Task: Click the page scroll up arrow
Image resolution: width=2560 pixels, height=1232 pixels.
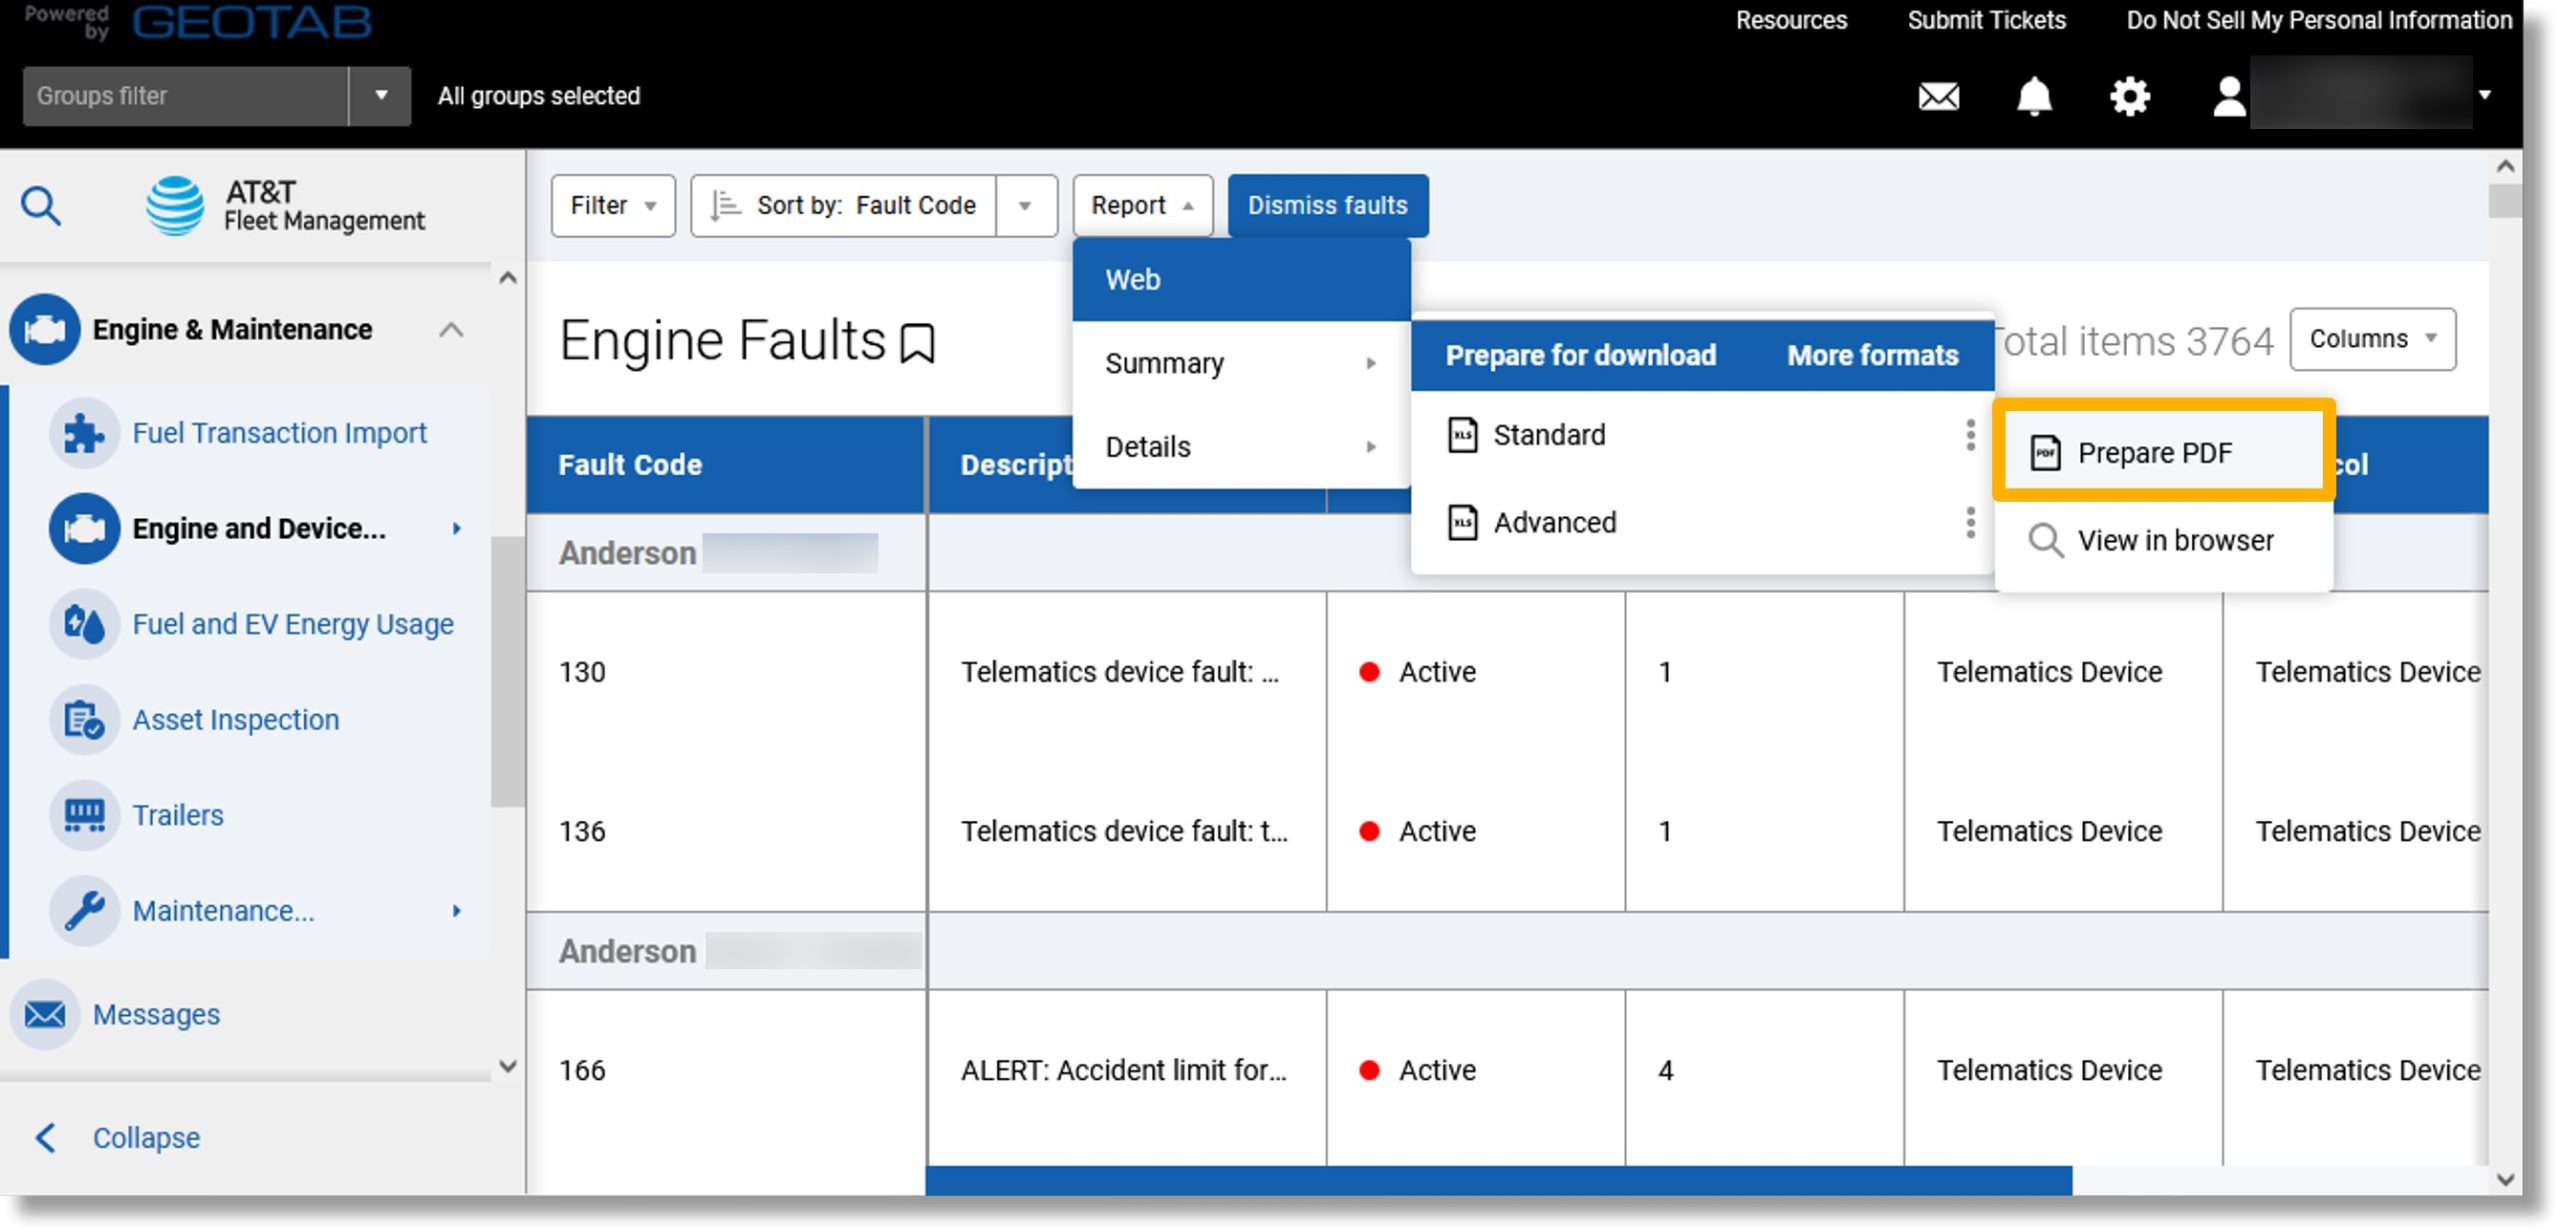Action: click(2505, 166)
